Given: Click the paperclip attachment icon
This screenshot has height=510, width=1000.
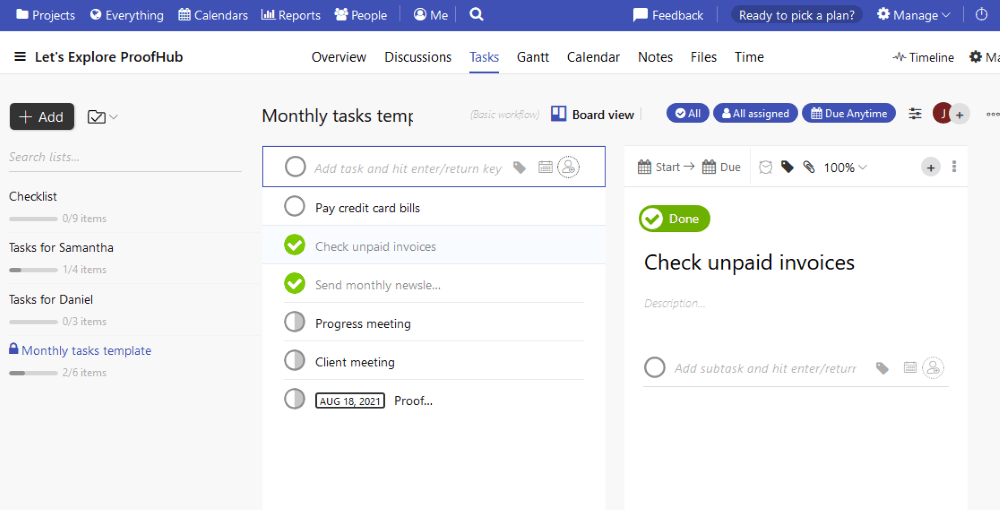Looking at the screenshot, I should coord(809,167).
